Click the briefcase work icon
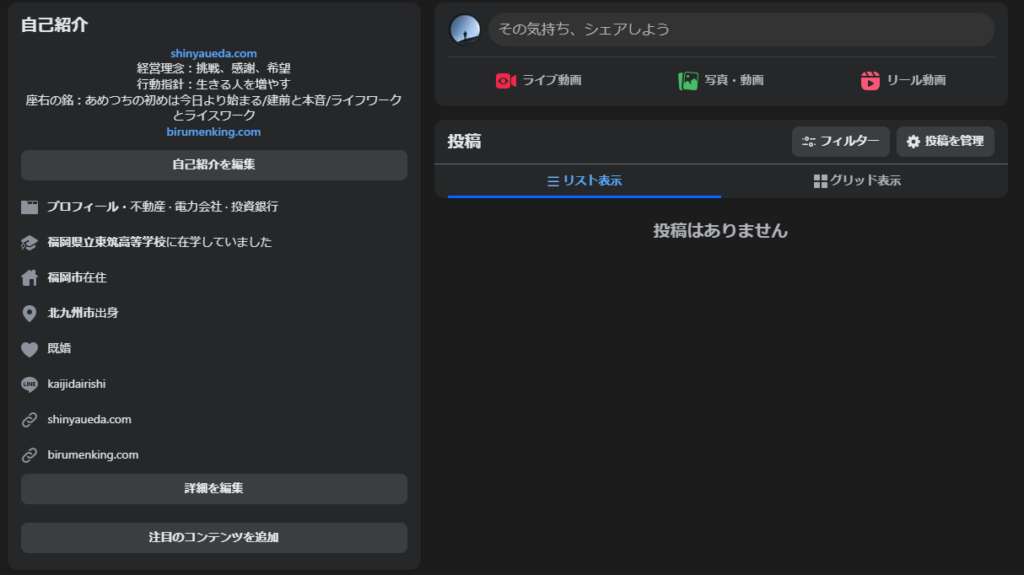Viewport: 1024px width, 575px height. tap(29, 207)
